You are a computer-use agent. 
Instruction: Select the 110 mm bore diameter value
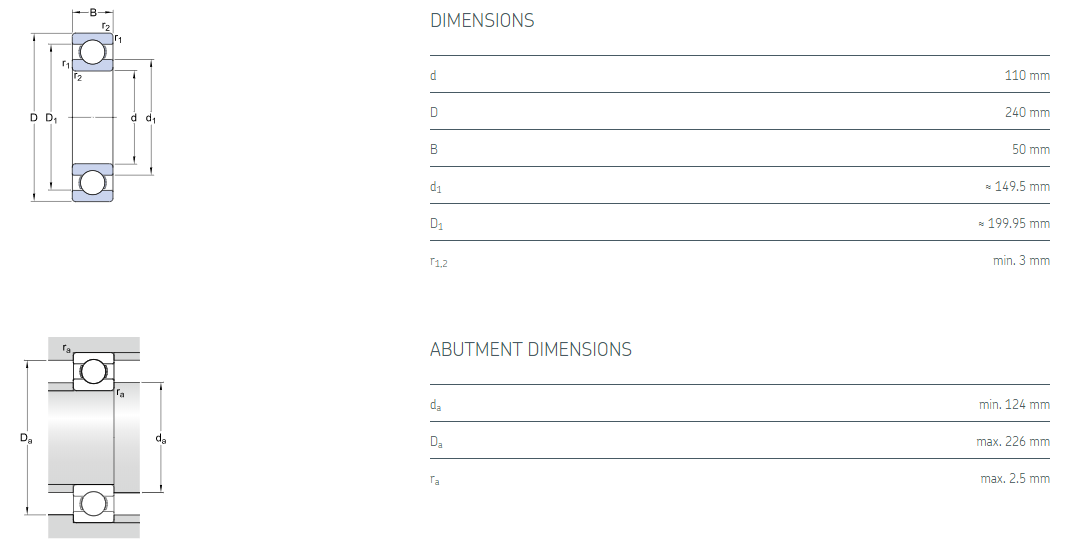[x=1027, y=75]
